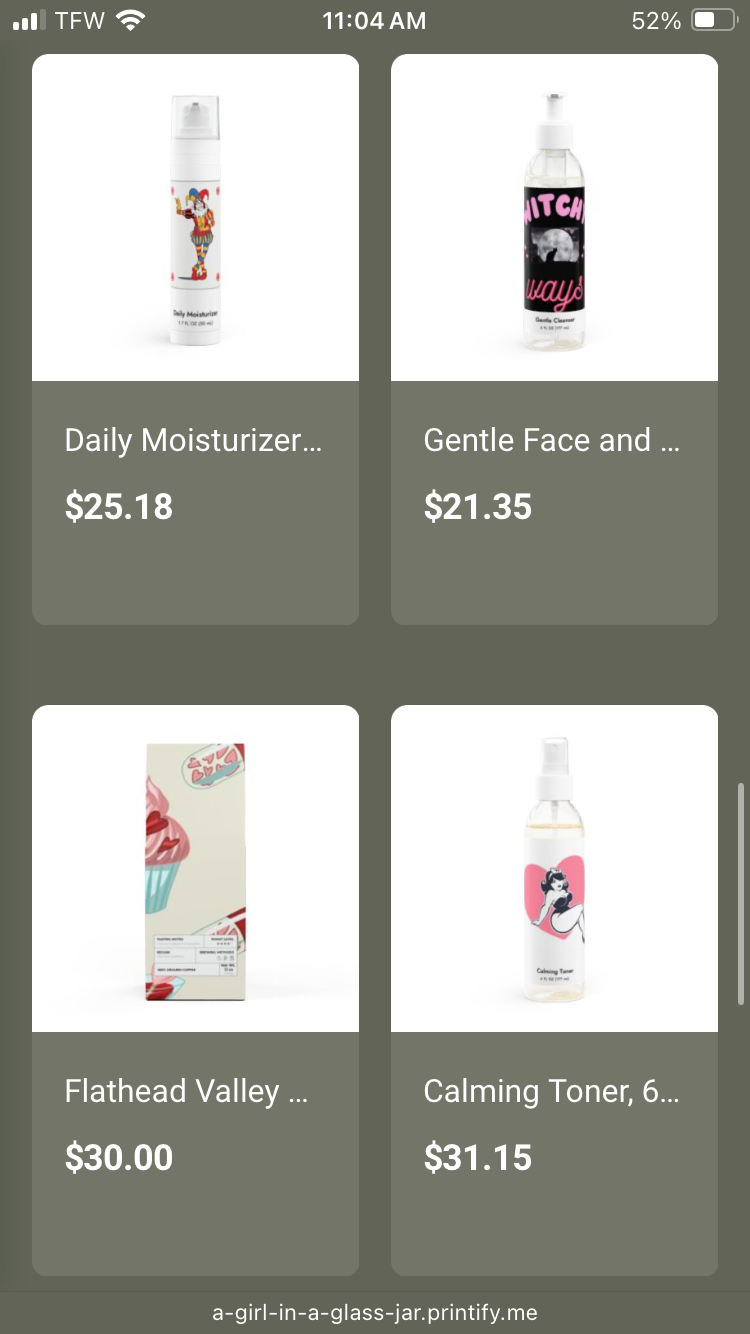Open the Calming Toner pin-up bottle image
The image size is (750, 1334).
(x=554, y=868)
